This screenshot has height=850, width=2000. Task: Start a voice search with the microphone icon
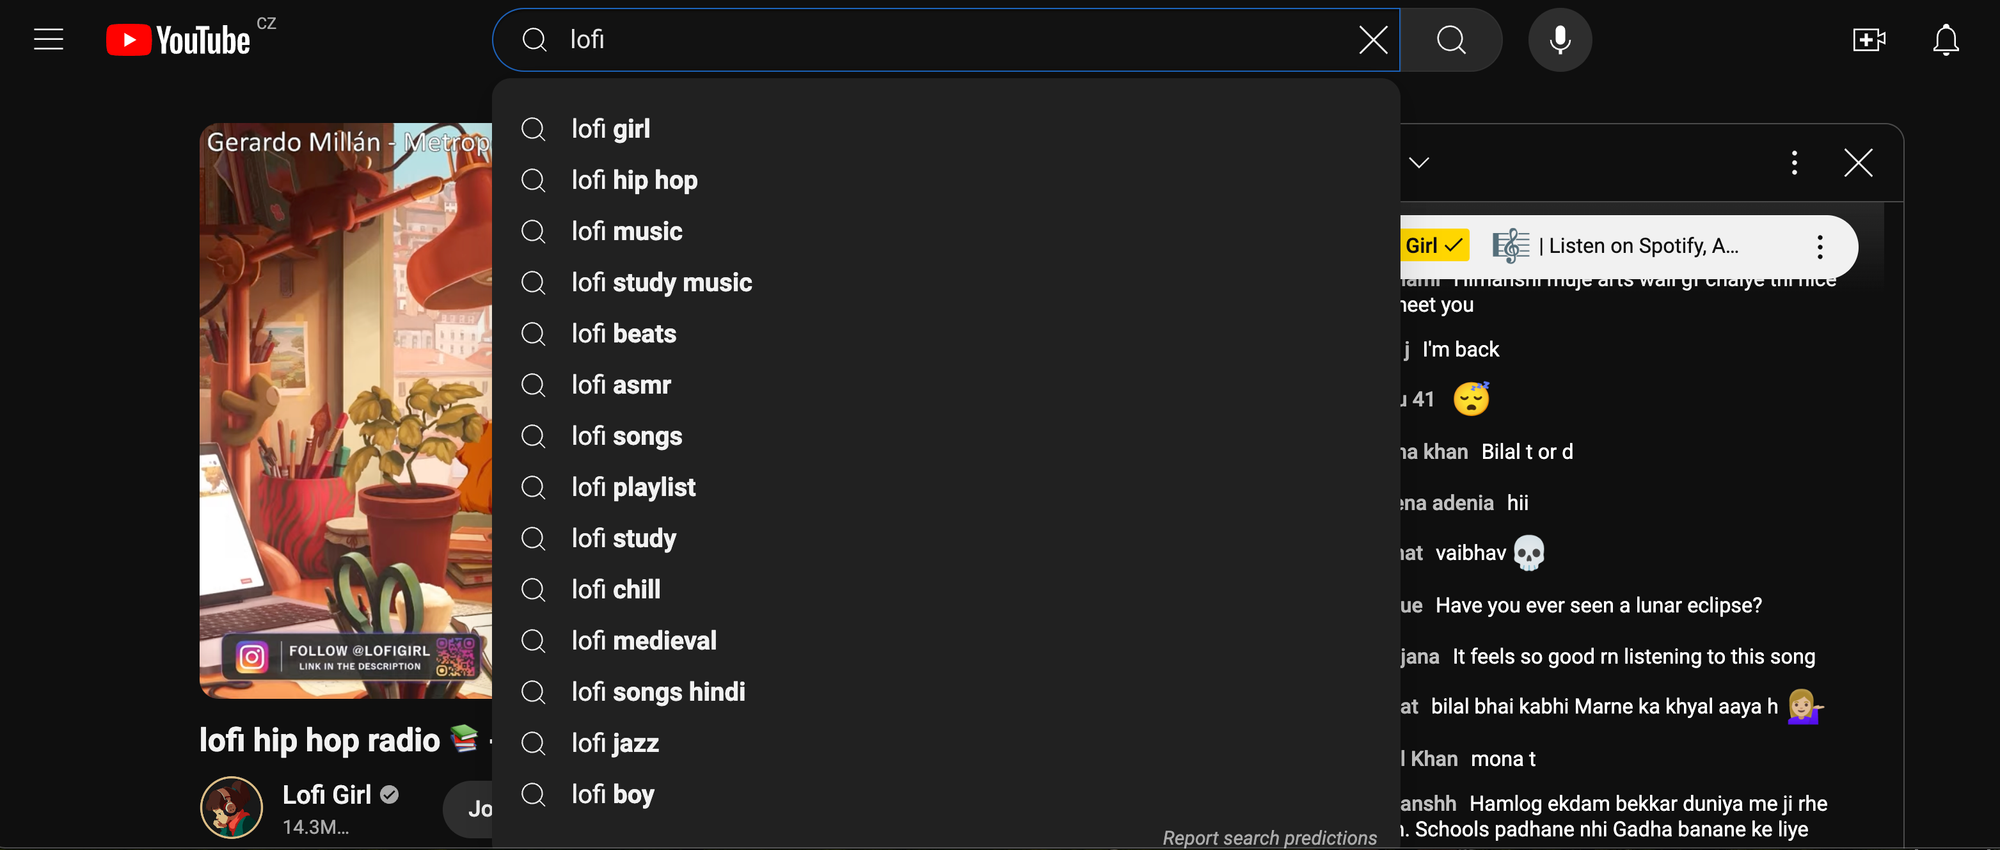tap(1559, 39)
